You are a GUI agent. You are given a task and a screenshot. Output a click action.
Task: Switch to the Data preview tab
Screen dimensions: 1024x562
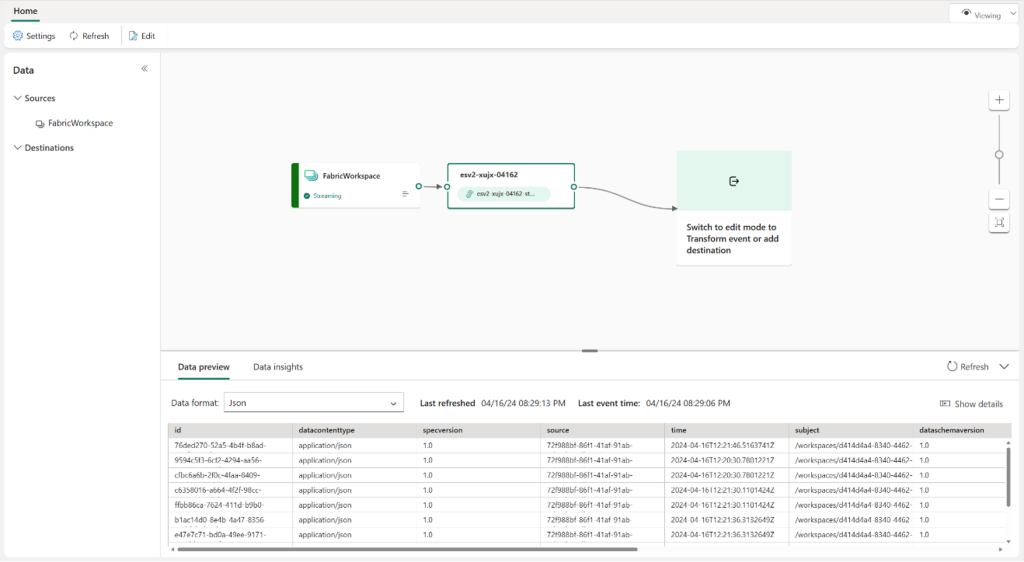[204, 367]
